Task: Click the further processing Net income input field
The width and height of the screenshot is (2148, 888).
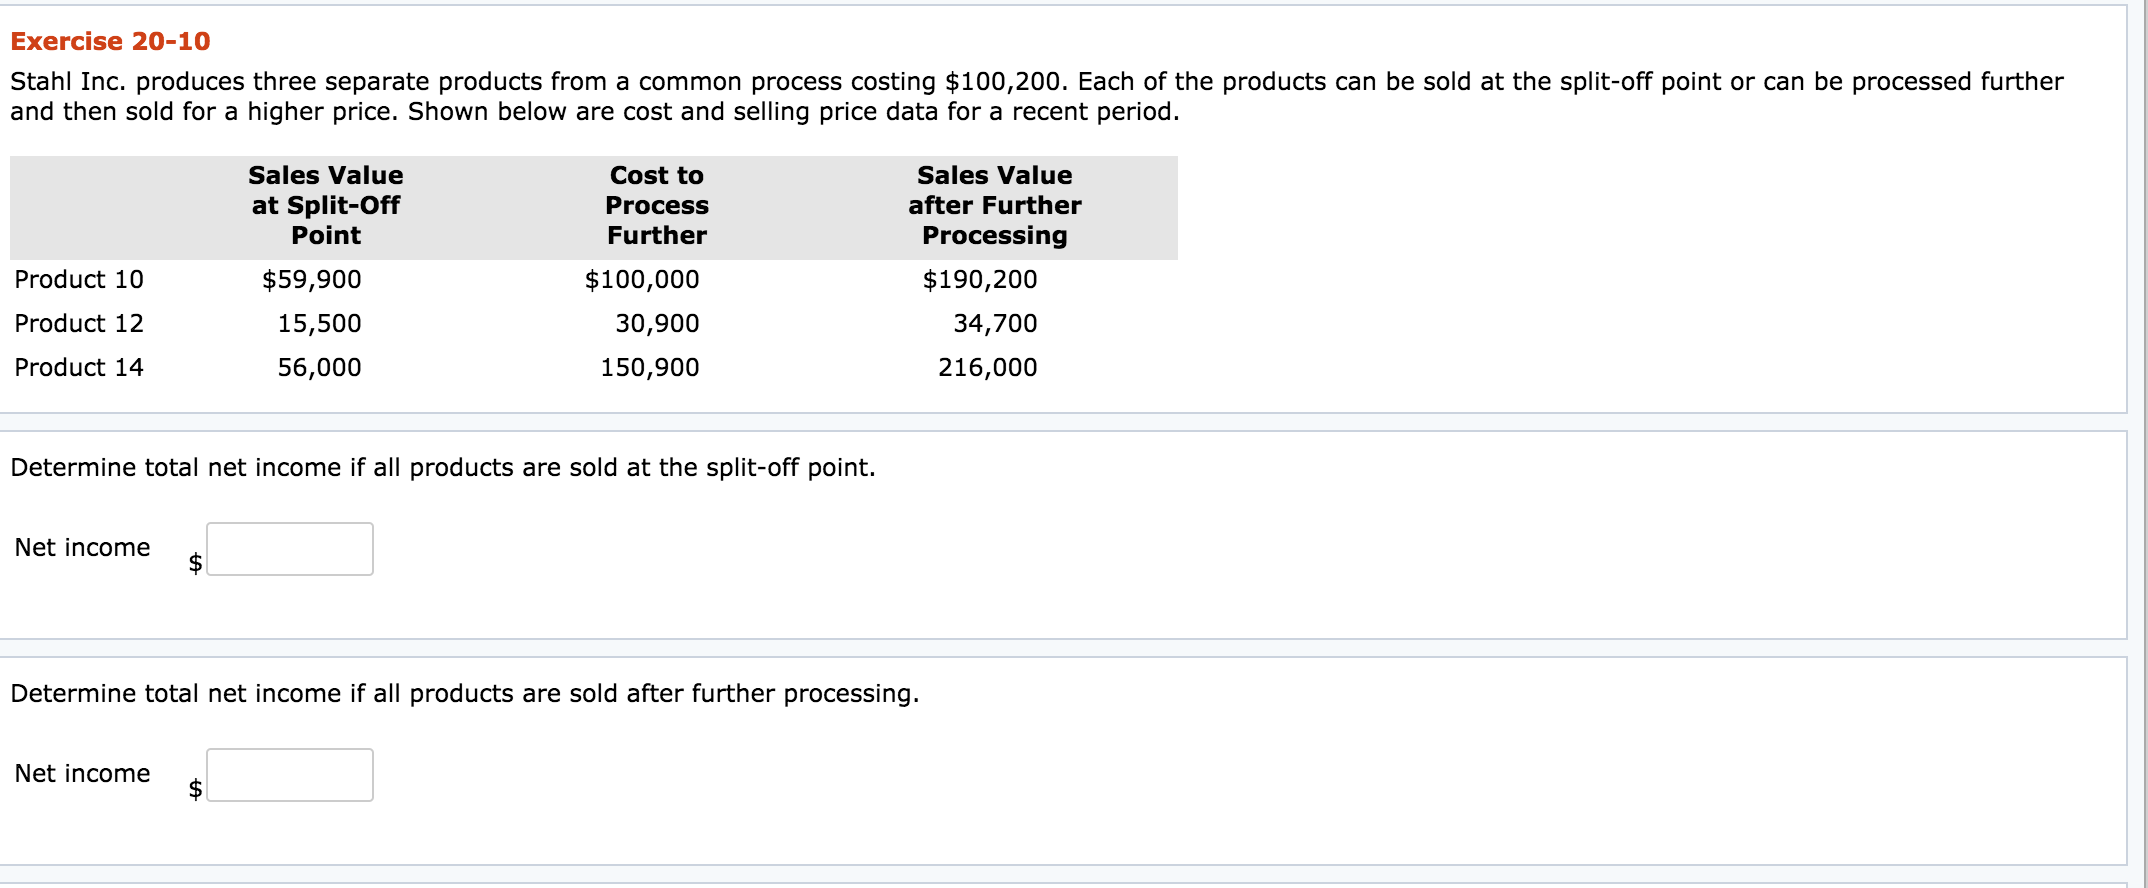Action: click(290, 775)
